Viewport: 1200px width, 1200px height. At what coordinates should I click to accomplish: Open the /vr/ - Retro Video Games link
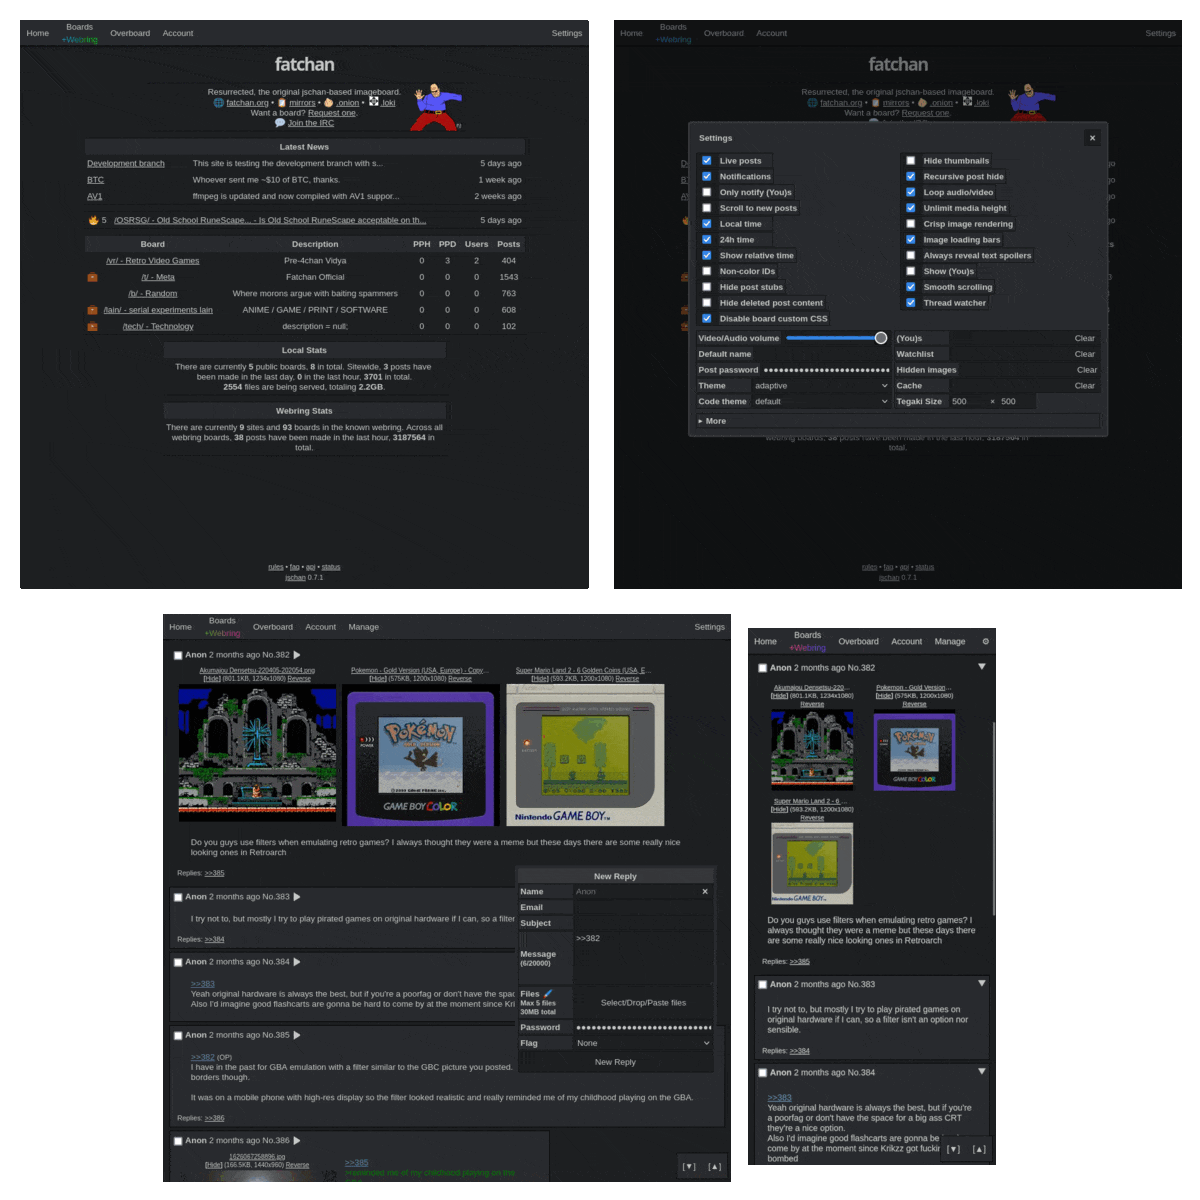[153, 261]
